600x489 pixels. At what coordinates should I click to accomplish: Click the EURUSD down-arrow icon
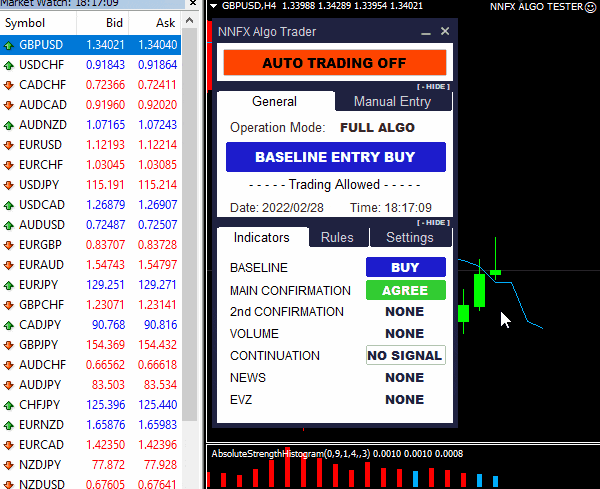point(8,145)
